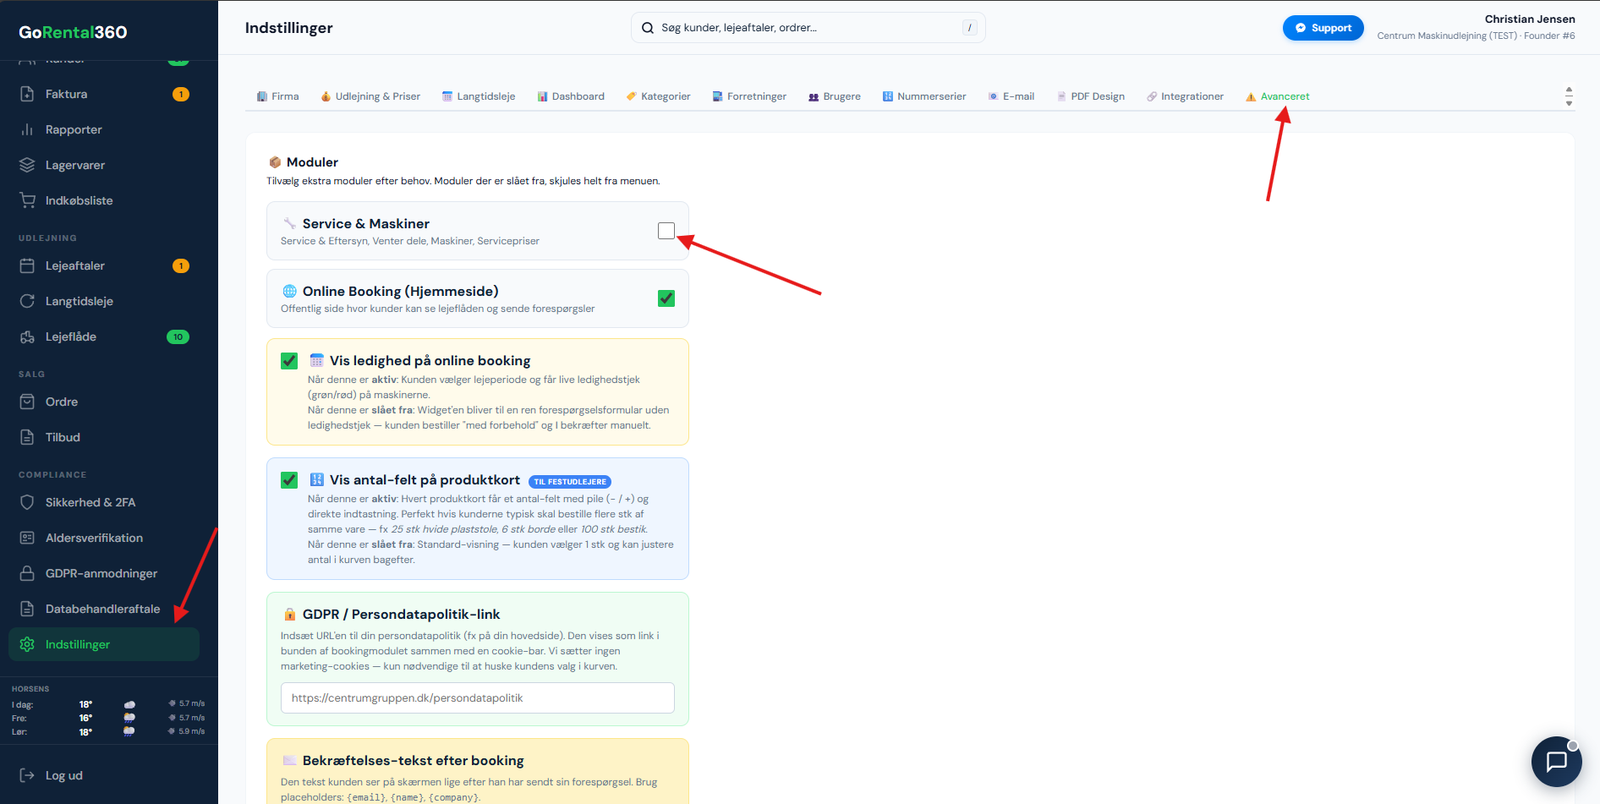This screenshot has width=1600, height=804.
Task: Switch to the Dashboard tab
Action: 570,97
